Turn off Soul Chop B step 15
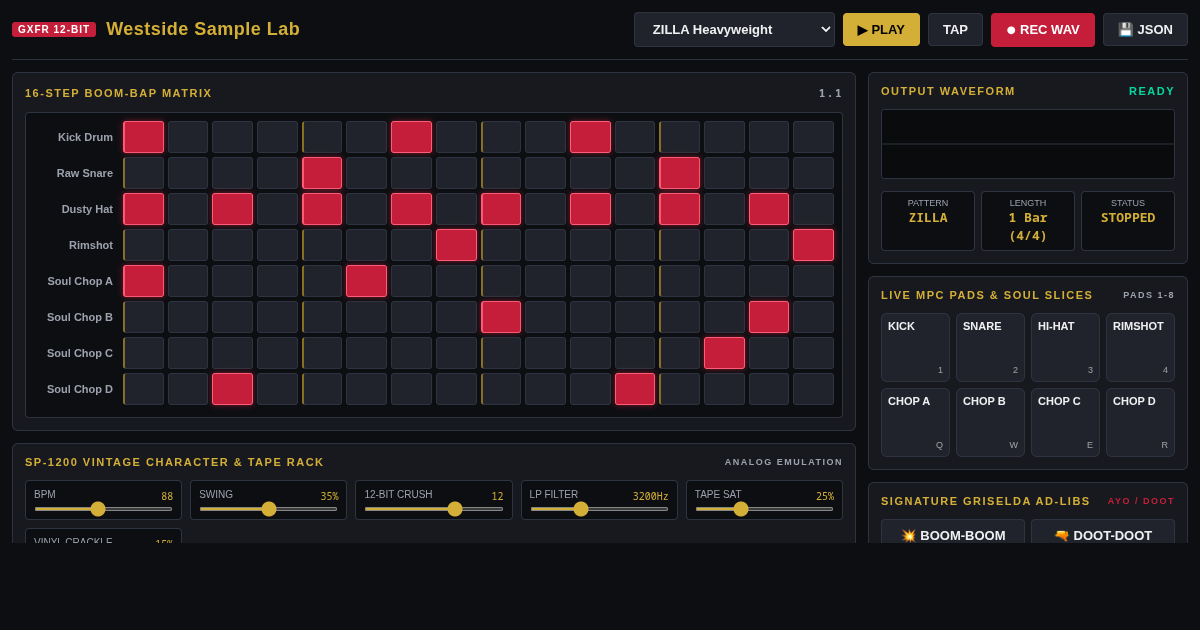This screenshot has height=630, width=1200. pos(769,317)
